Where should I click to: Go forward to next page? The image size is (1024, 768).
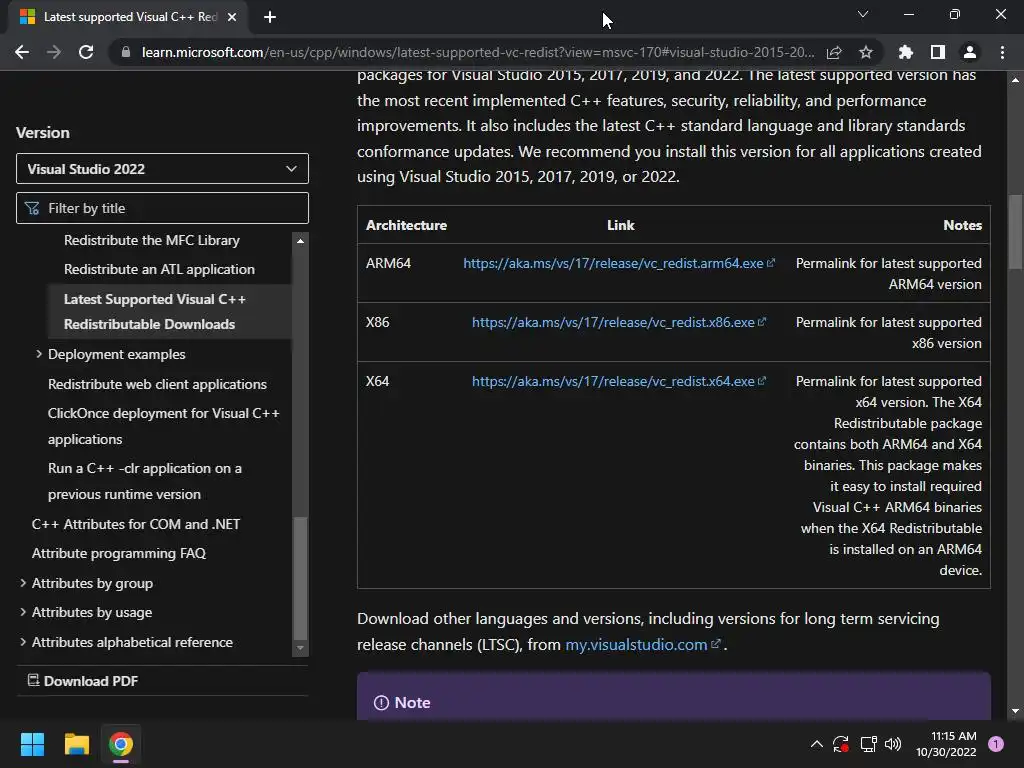pos(54,52)
